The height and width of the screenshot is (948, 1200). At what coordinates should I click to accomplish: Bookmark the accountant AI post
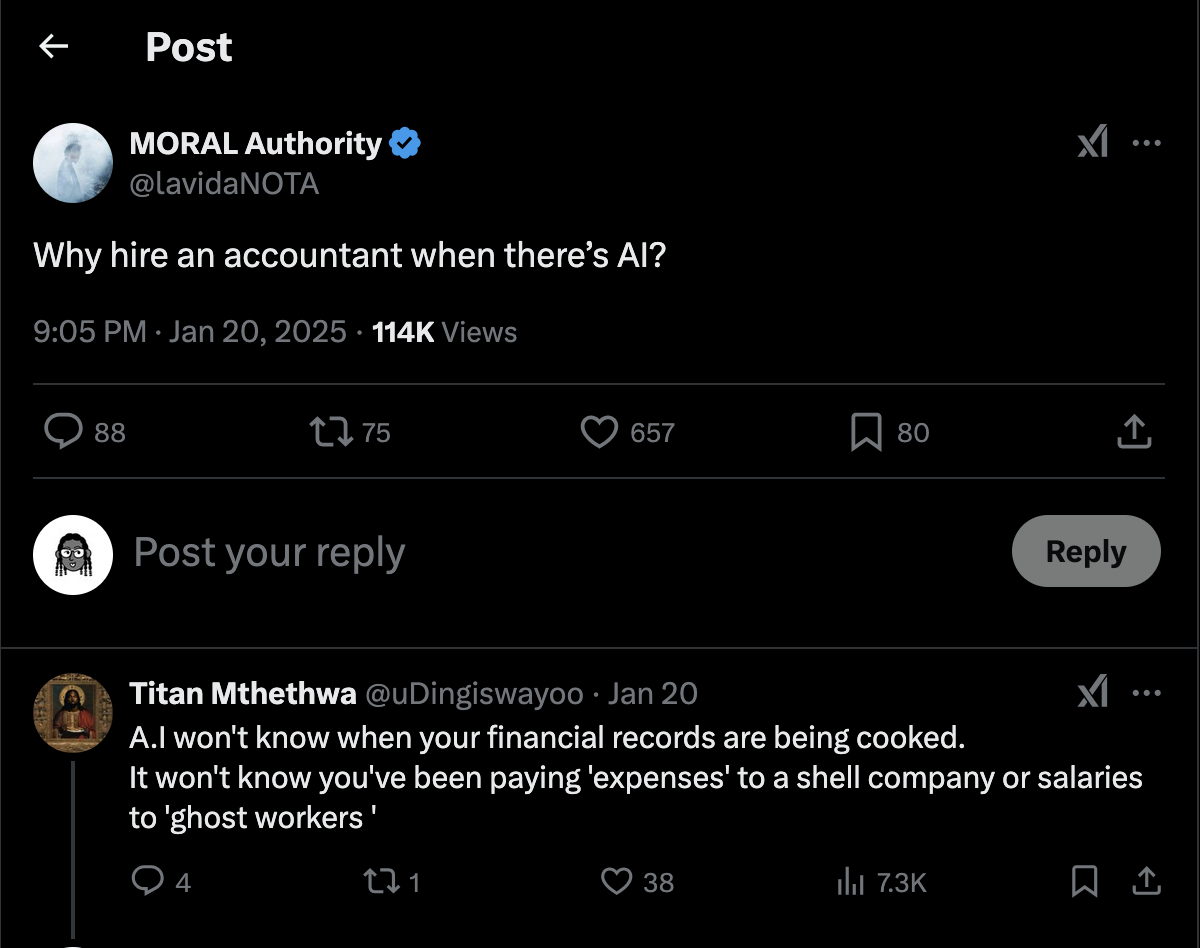coord(868,431)
